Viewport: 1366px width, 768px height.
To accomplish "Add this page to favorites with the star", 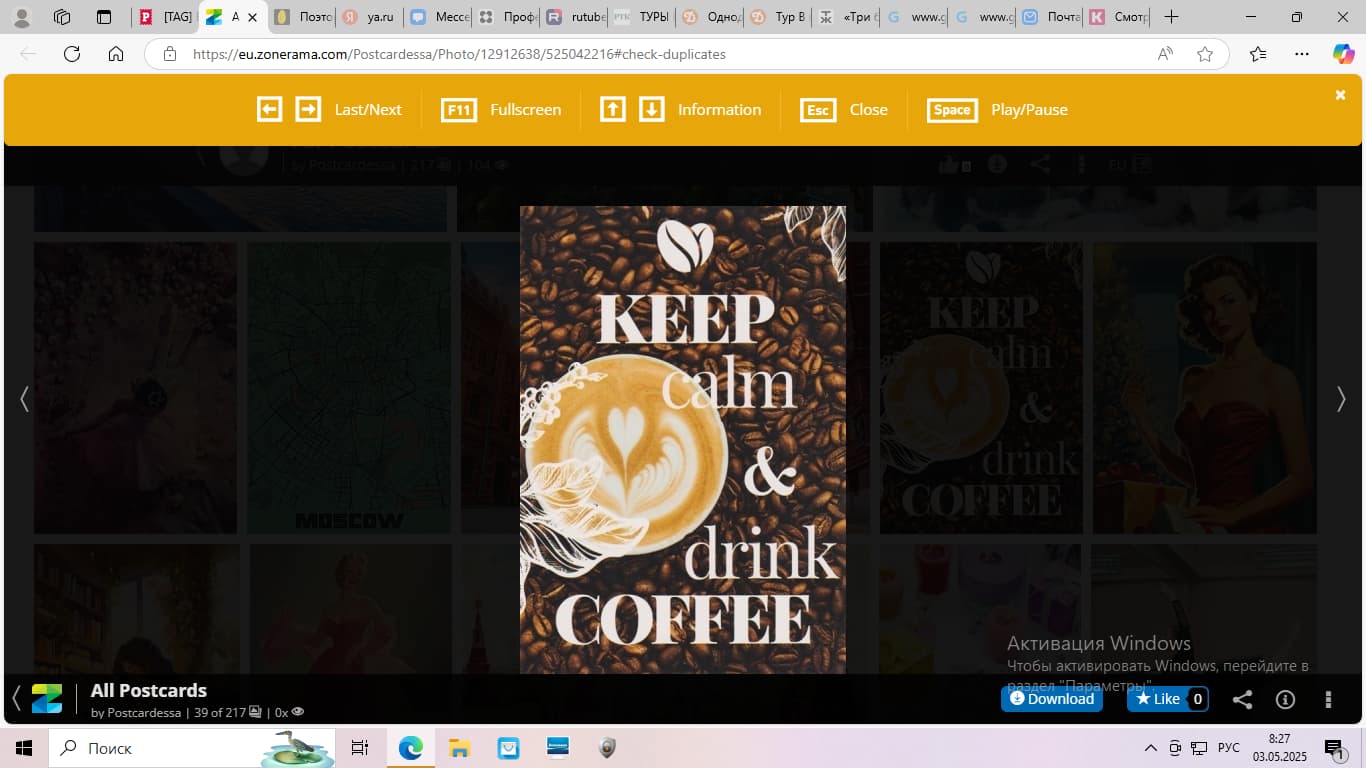I will pyautogui.click(x=1205, y=54).
